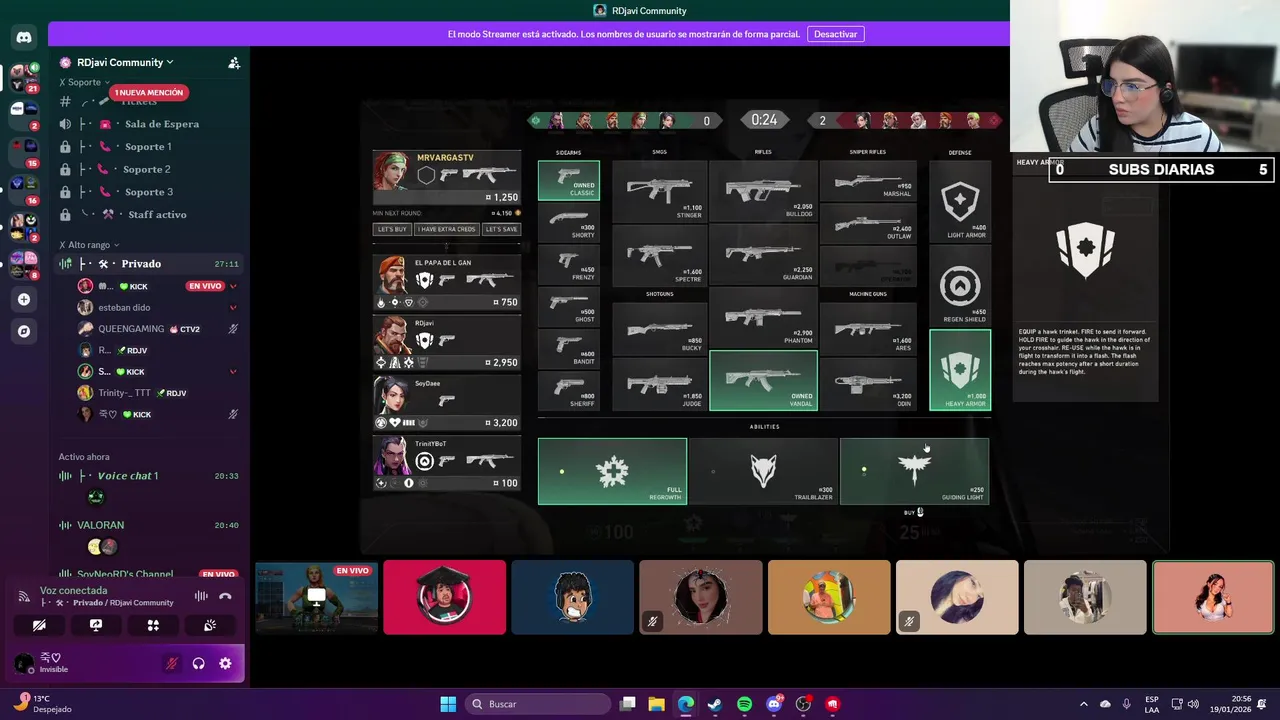The width and height of the screenshot is (1280, 720).
Task: Click the share your screen icon
Action: pos(96,625)
